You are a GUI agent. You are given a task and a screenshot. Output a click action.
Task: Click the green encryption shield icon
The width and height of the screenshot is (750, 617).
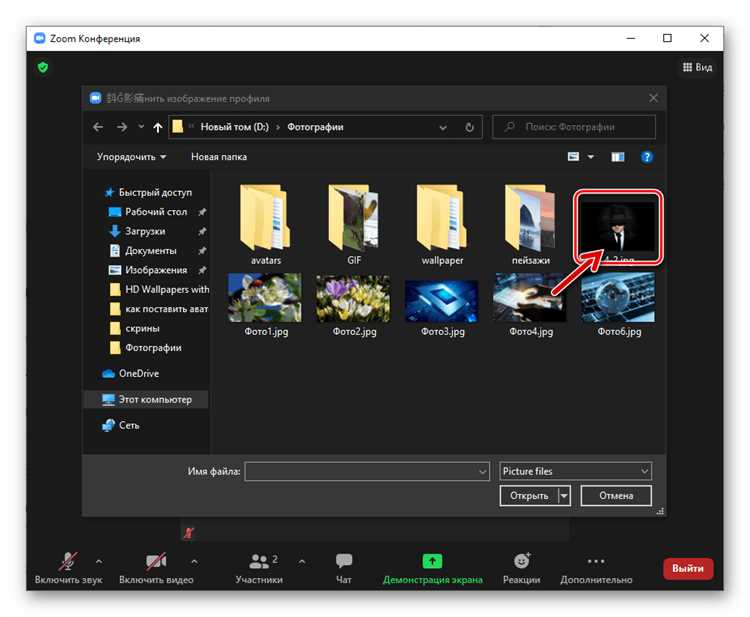[43, 67]
